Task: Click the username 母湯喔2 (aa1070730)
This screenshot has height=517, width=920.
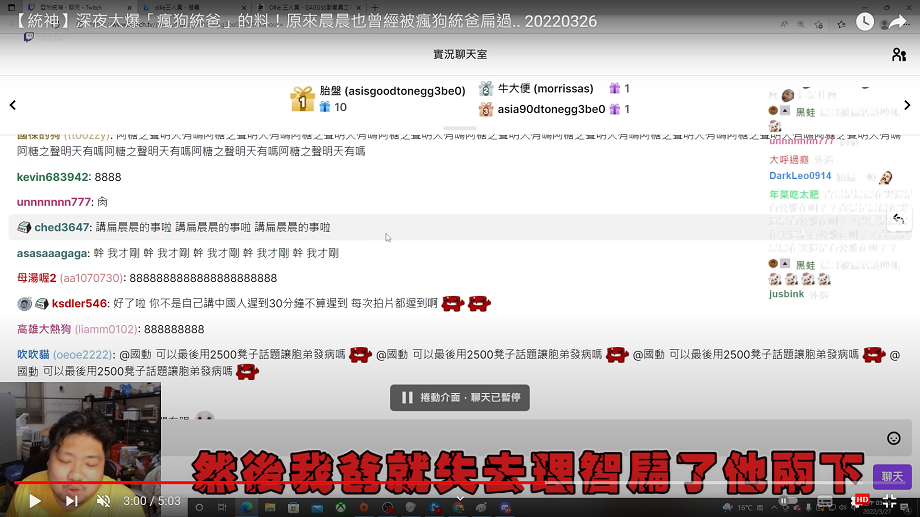Action: tap(70, 278)
